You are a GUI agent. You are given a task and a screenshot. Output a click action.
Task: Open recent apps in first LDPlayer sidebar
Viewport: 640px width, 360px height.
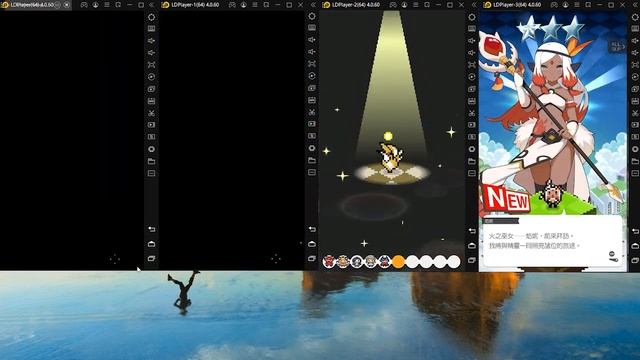coord(151,258)
